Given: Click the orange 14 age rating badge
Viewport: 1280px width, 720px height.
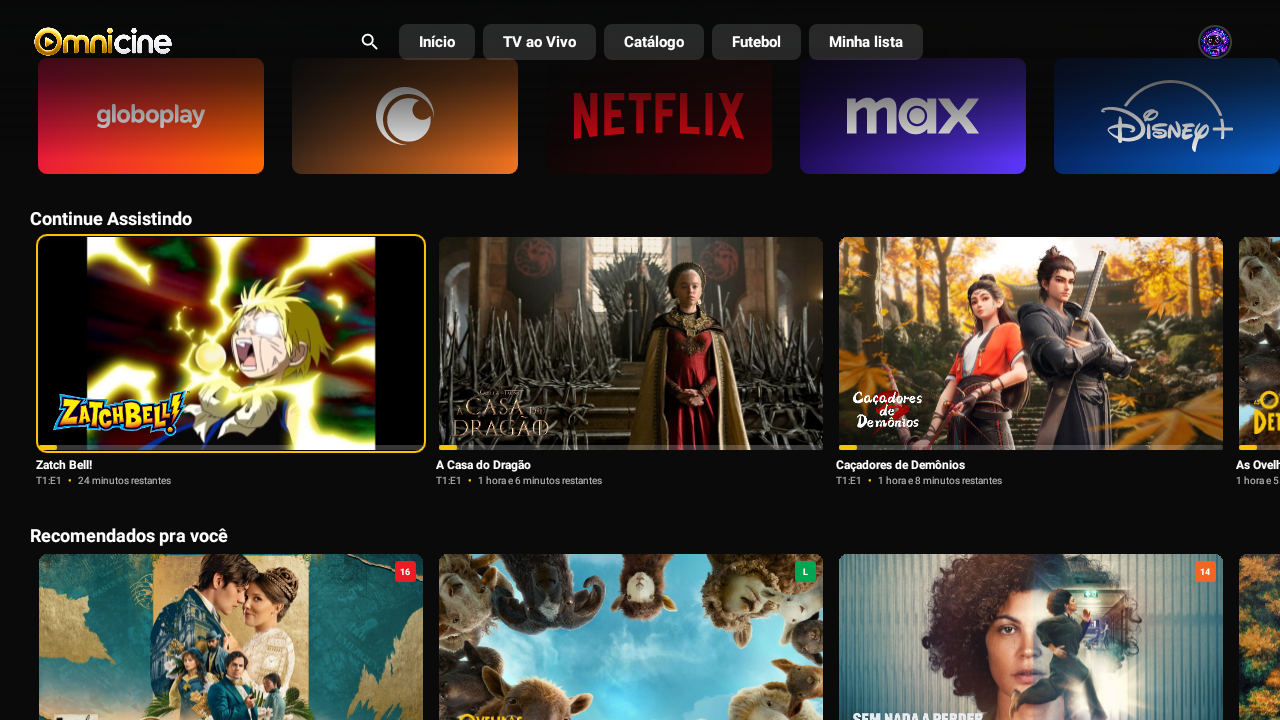Looking at the screenshot, I should (1205, 571).
